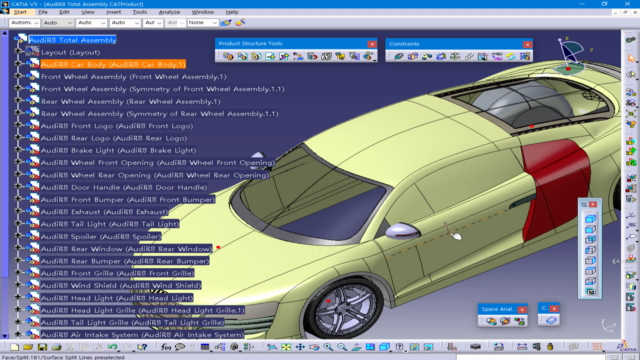Expand the AudiR8 Spoiler tree node
The height and width of the screenshot is (360, 640).
pos(18,236)
